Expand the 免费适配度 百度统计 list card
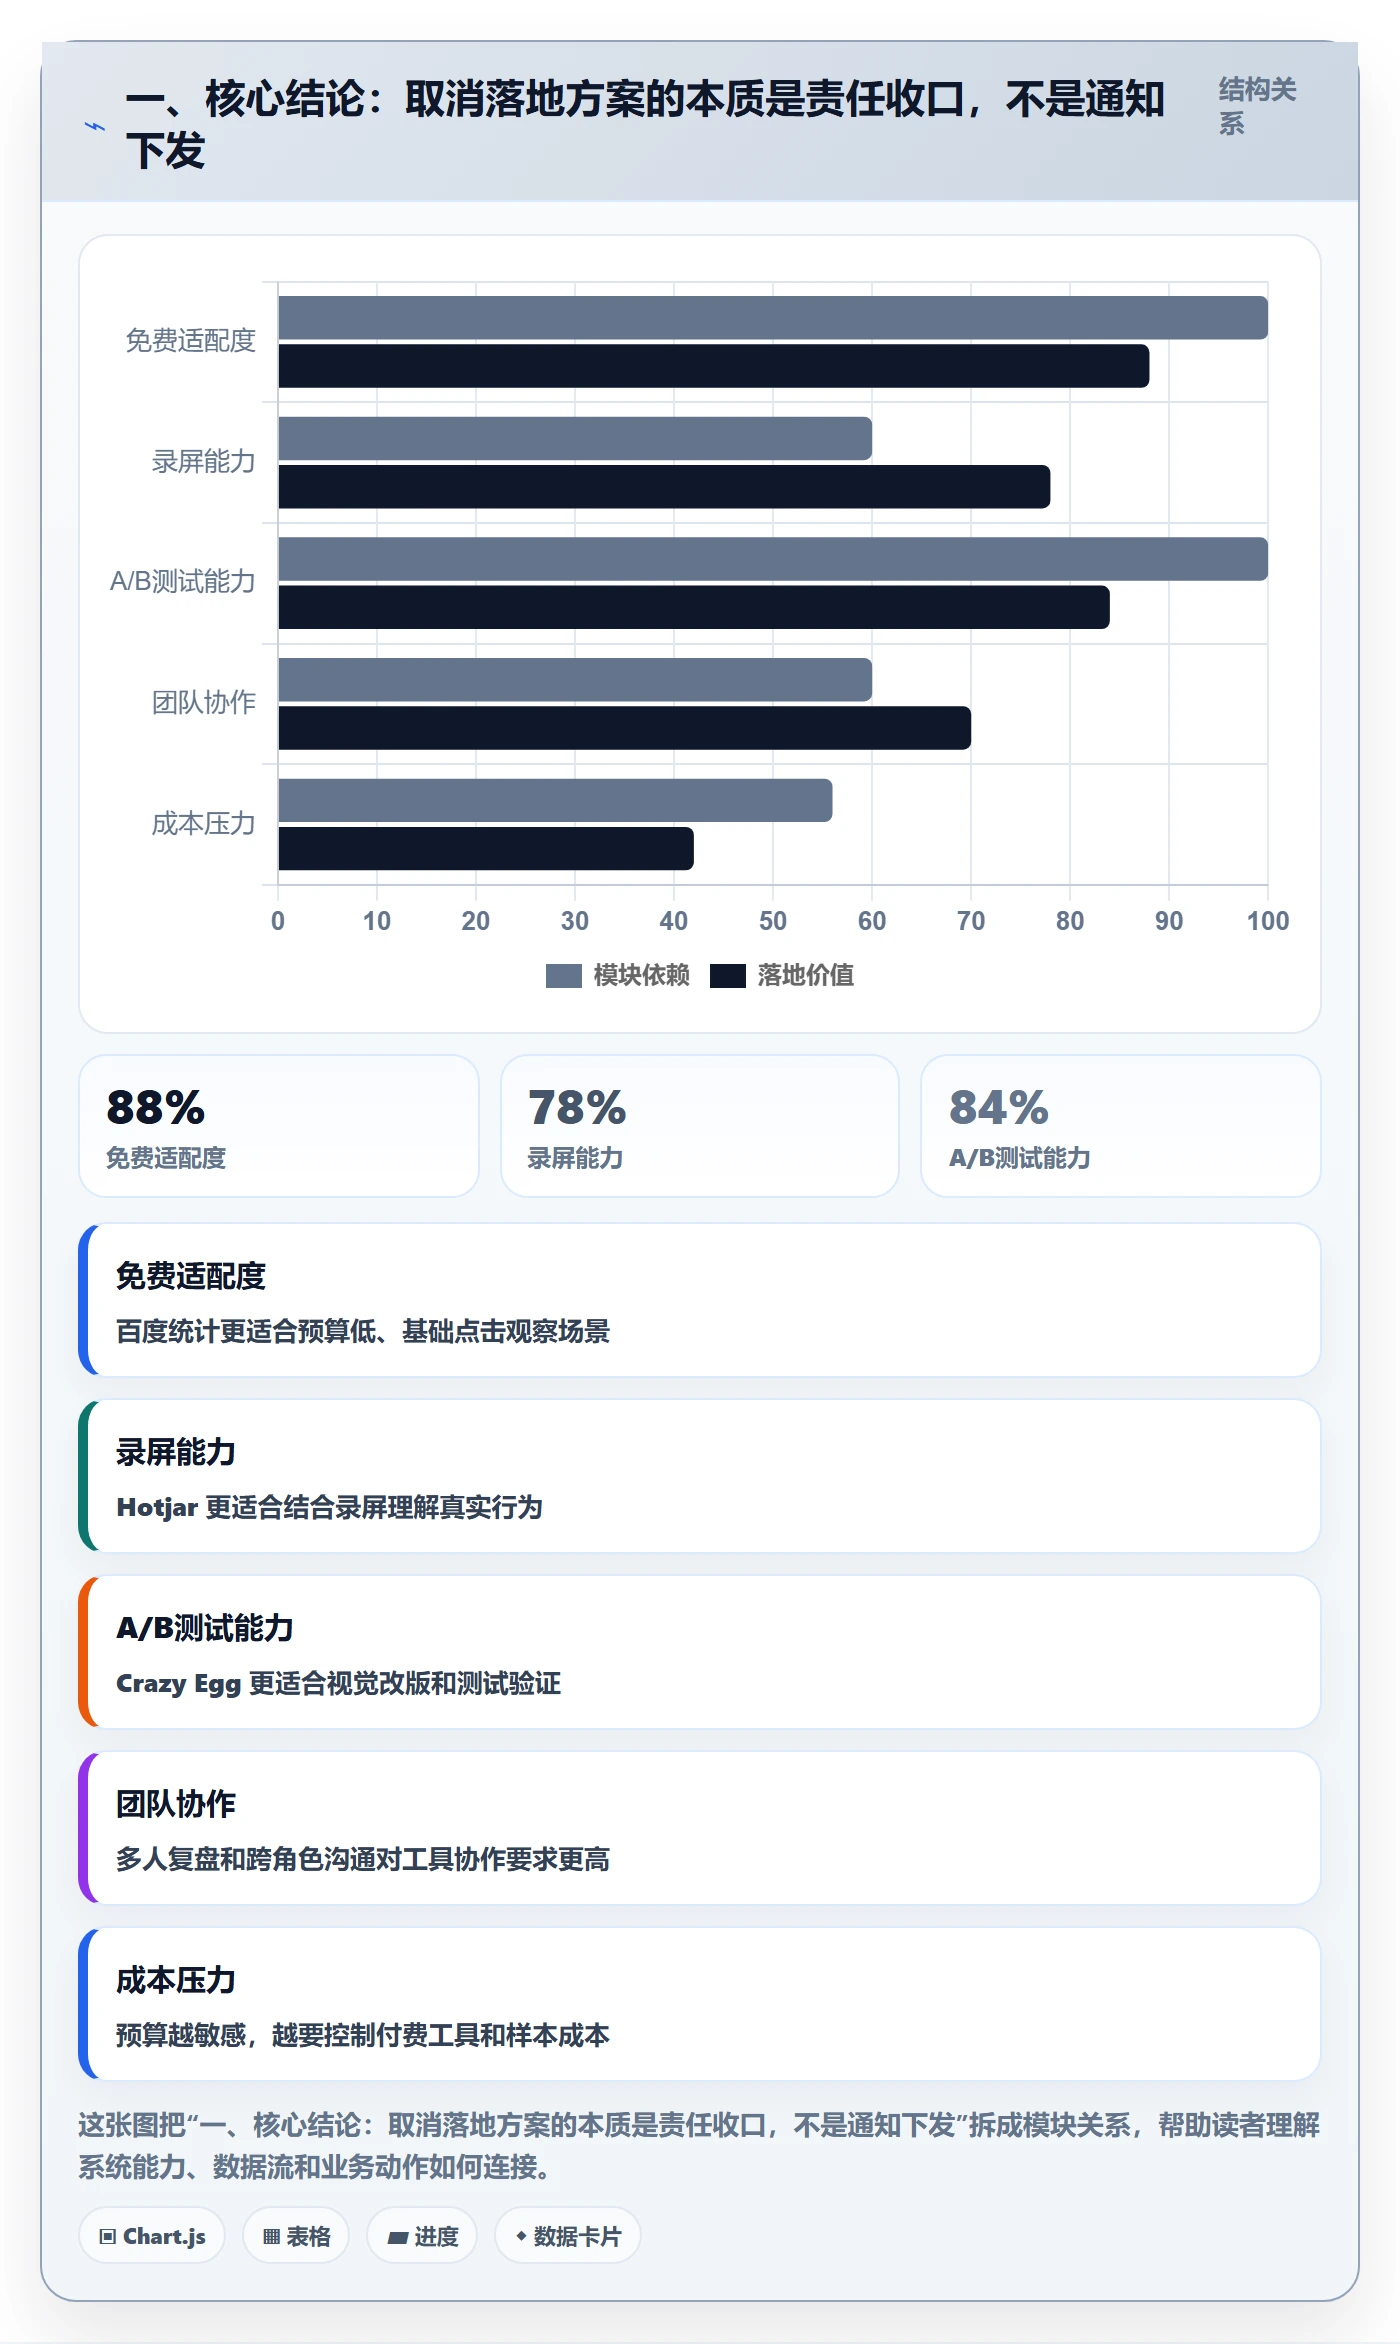The image size is (1400, 2344). (x=700, y=1300)
